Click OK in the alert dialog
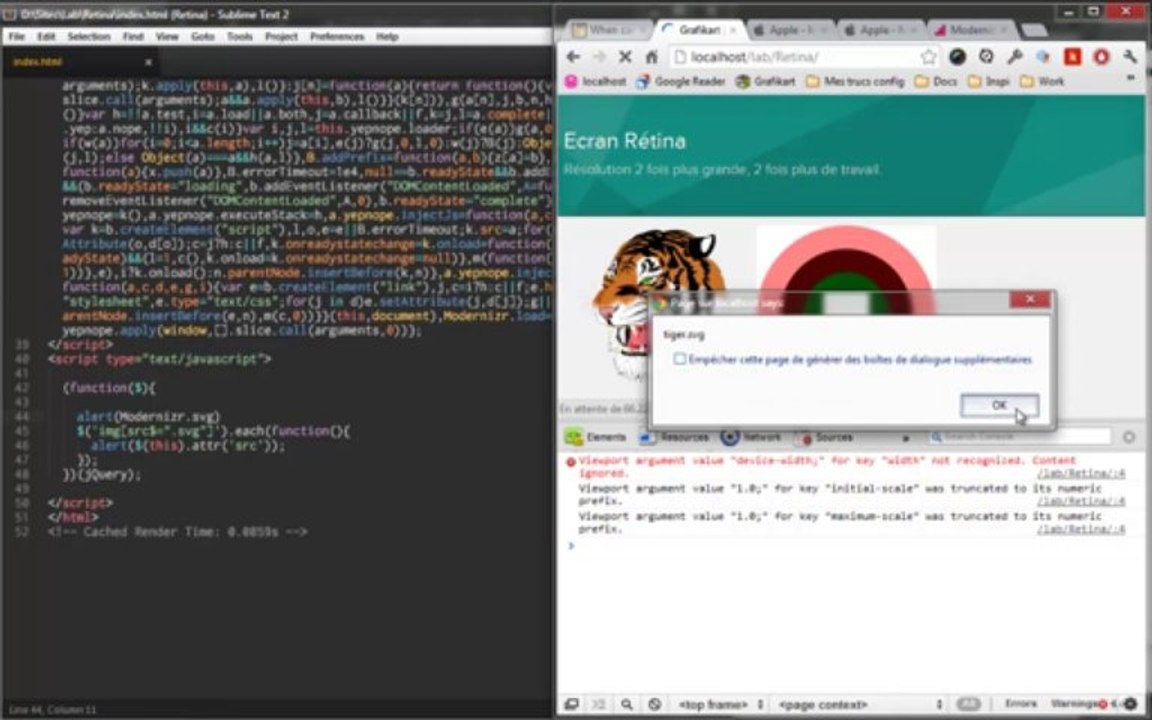The width and height of the screenshot is (1152, 720). [999, 406]
